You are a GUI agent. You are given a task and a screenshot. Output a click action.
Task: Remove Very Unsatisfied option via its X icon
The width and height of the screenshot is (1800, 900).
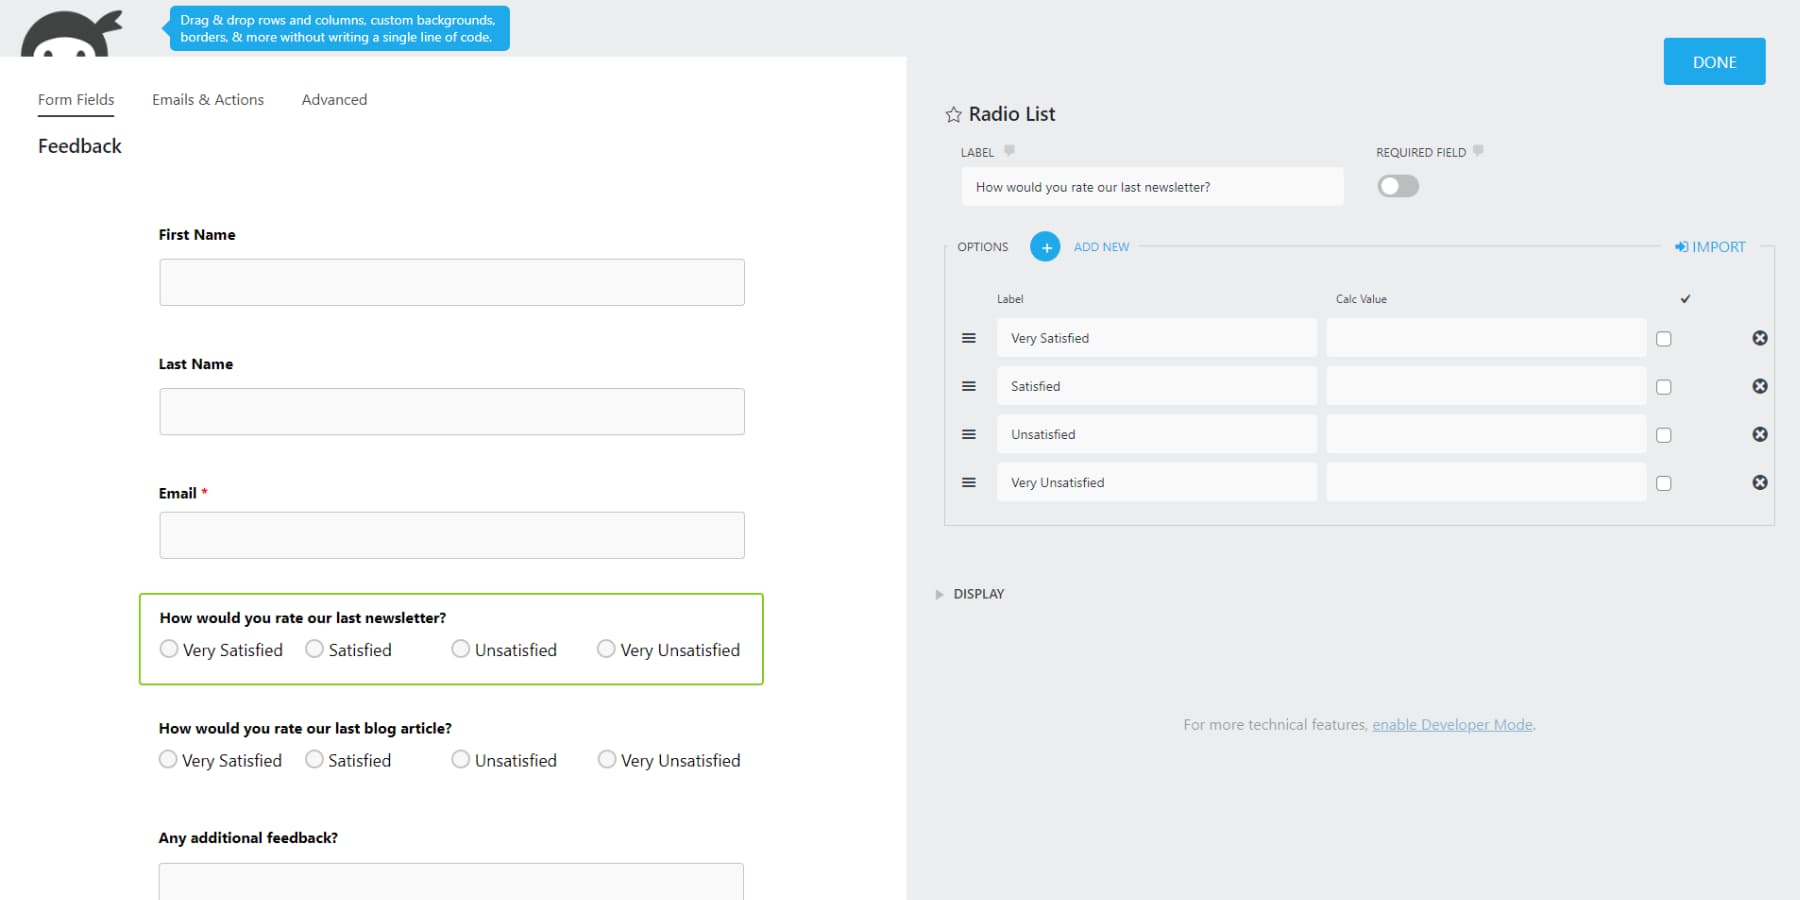point(1760,482)
